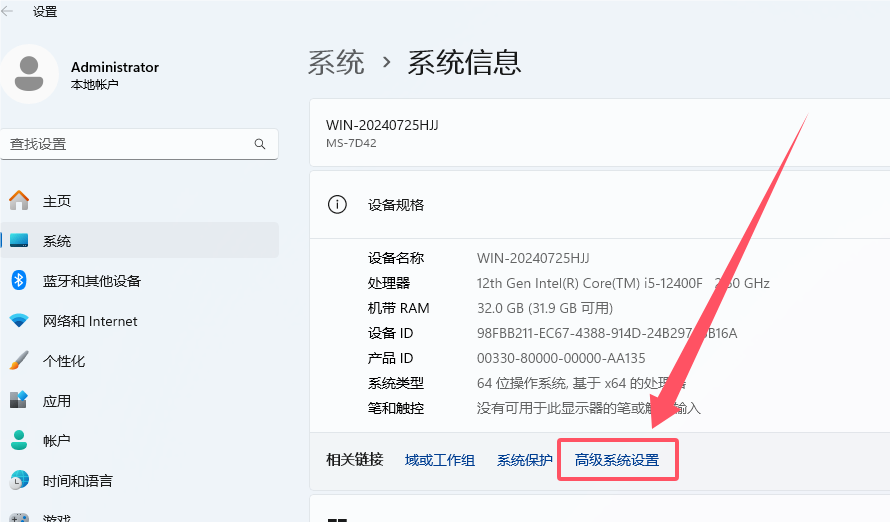Click the 设备规格 info circle icon

337,204
